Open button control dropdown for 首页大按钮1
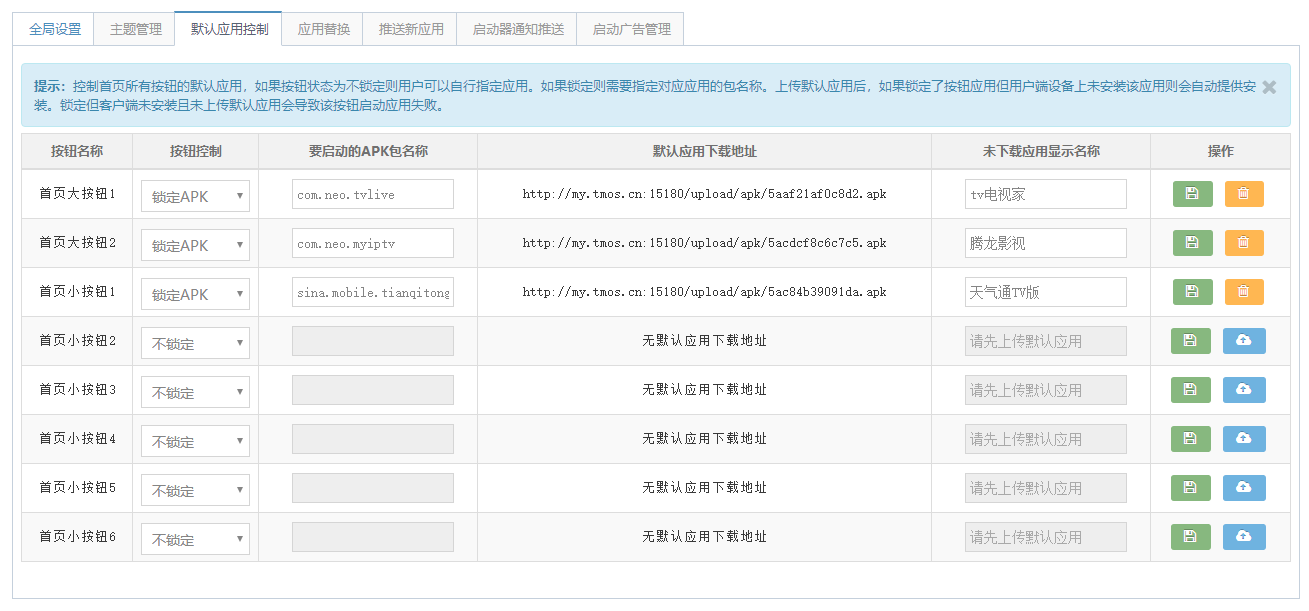The width and height of the screenshot is (1309, 611). 195,196
